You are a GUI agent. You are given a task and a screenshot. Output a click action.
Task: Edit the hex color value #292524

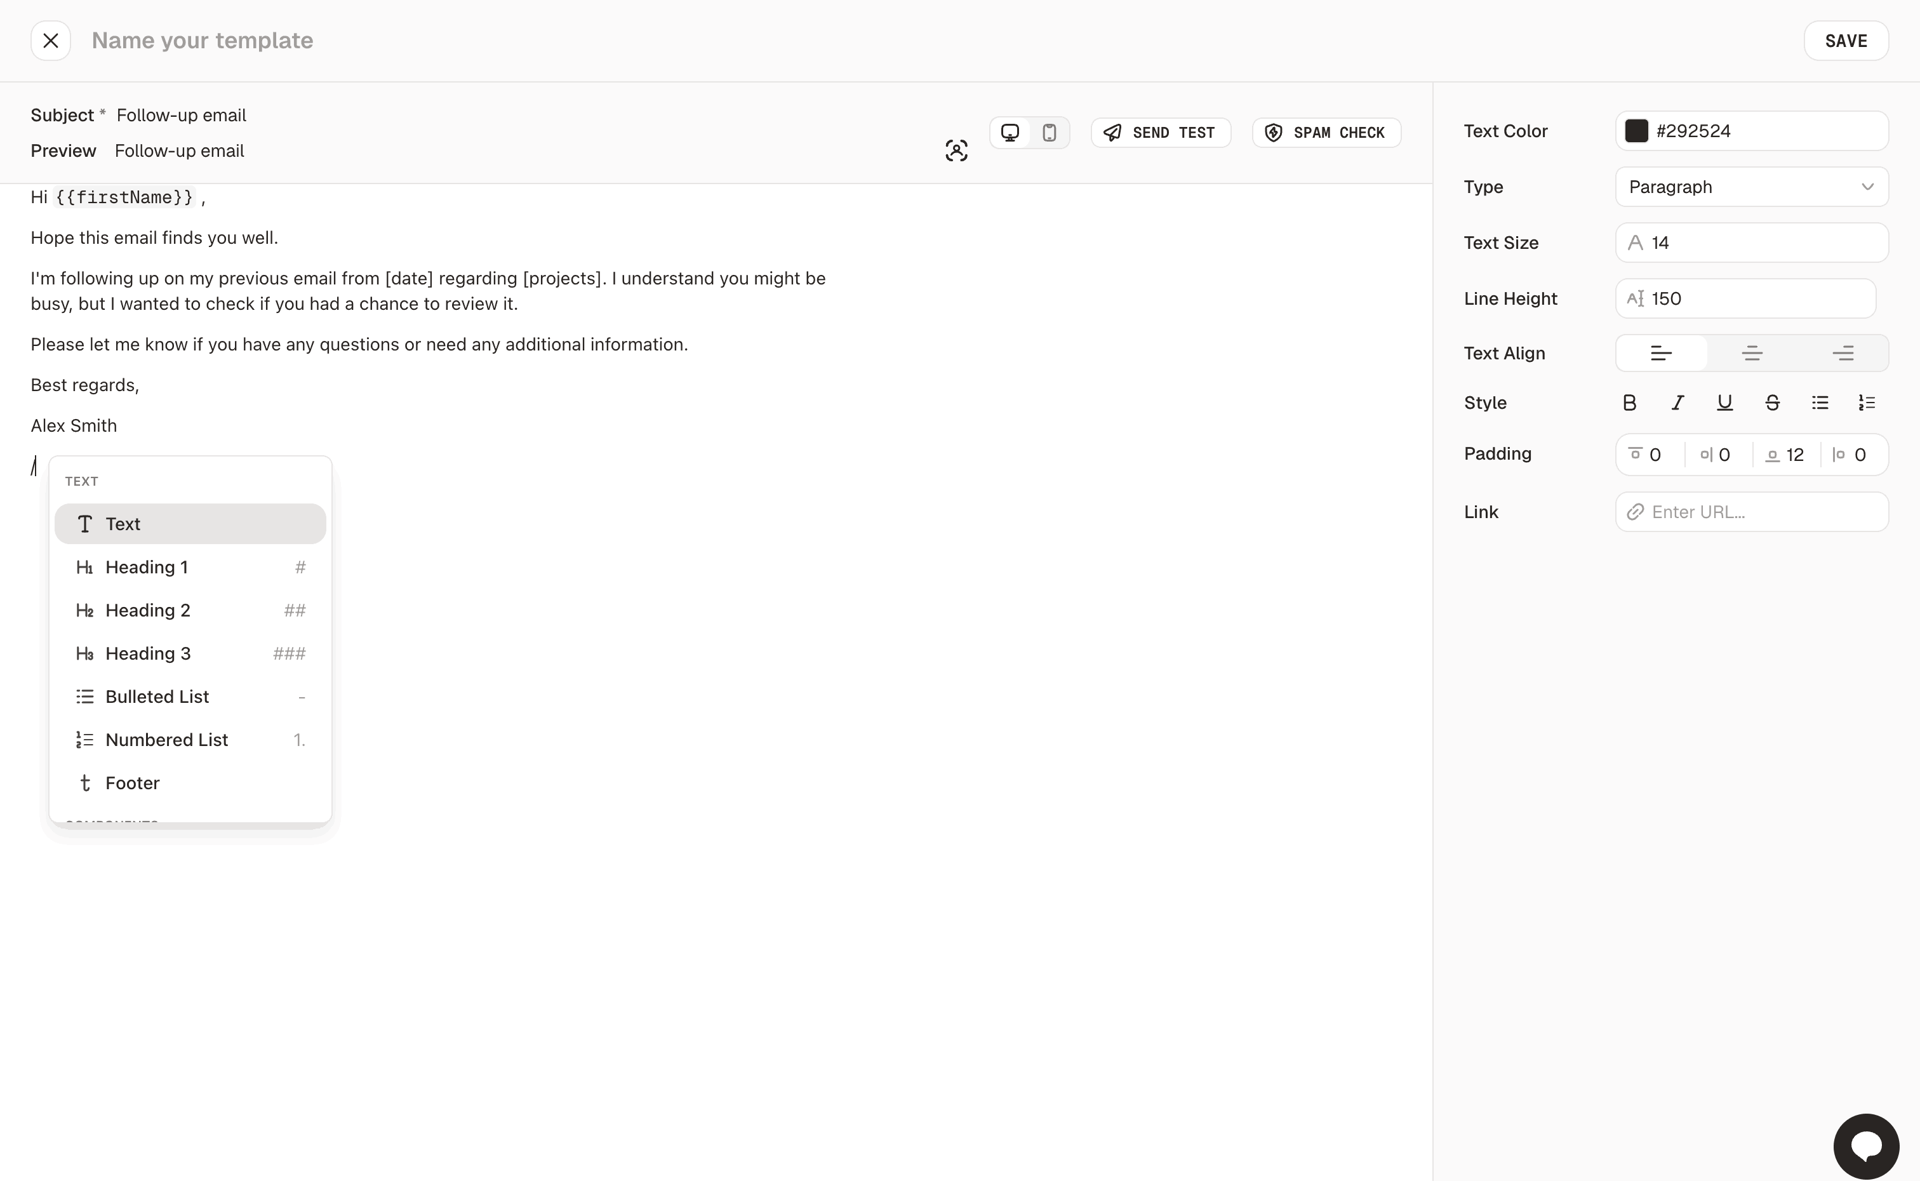[1693, 131]
